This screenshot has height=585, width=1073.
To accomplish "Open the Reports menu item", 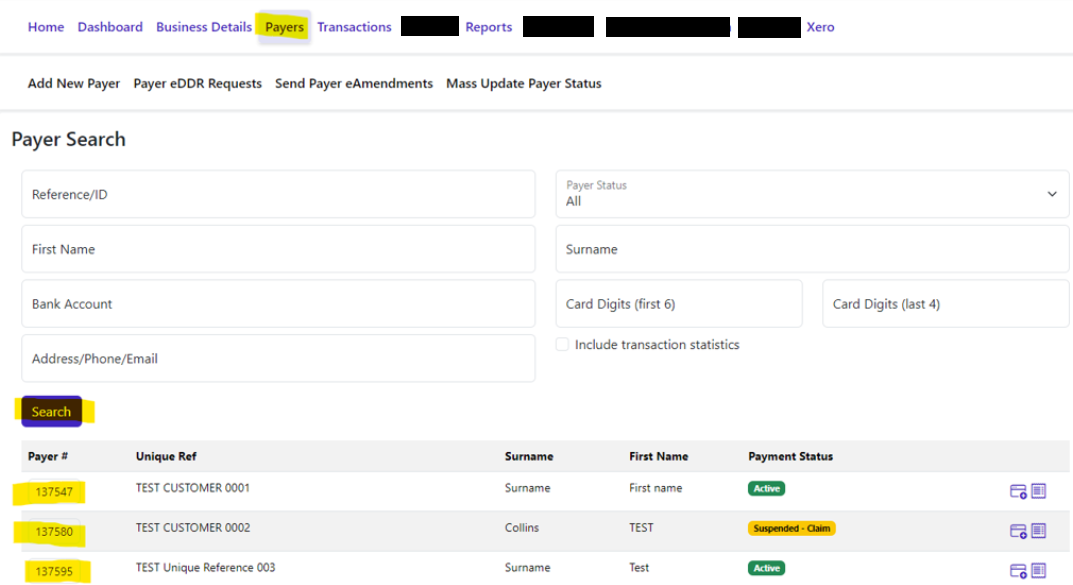I will (x=488, y=27).
